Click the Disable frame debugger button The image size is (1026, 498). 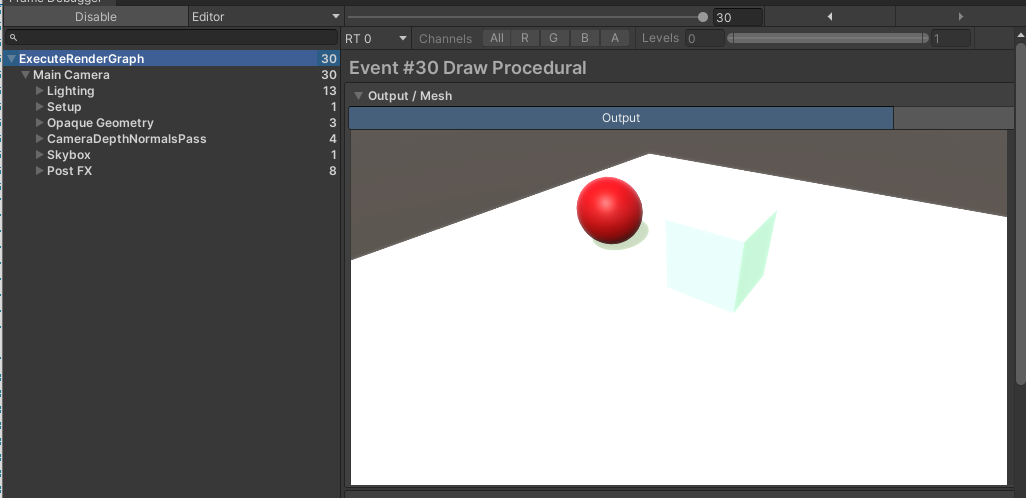coord(96,16)
